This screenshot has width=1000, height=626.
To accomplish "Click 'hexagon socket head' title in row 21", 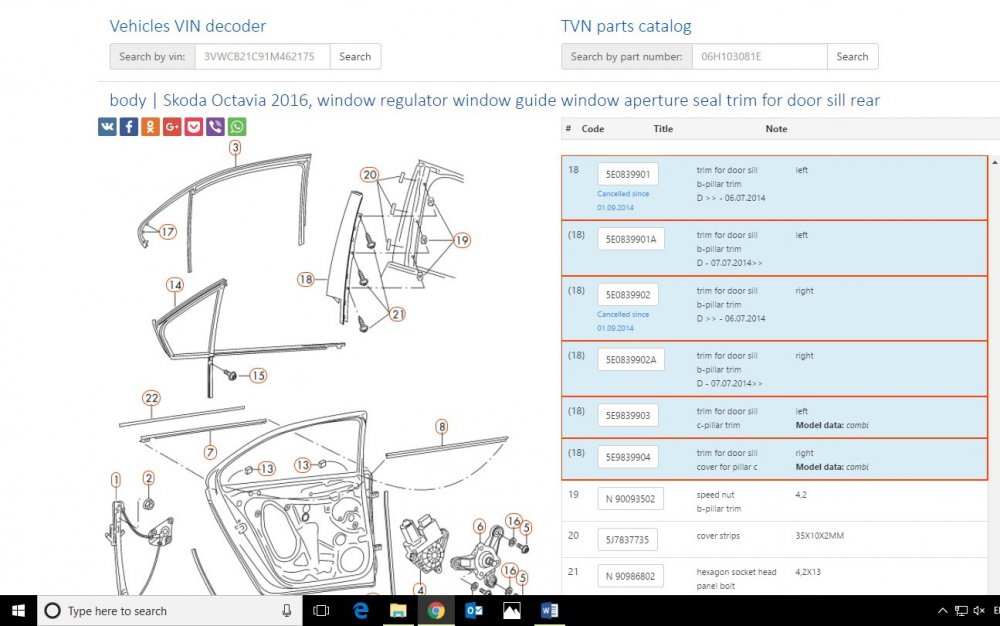I will (x=736, y=572).
